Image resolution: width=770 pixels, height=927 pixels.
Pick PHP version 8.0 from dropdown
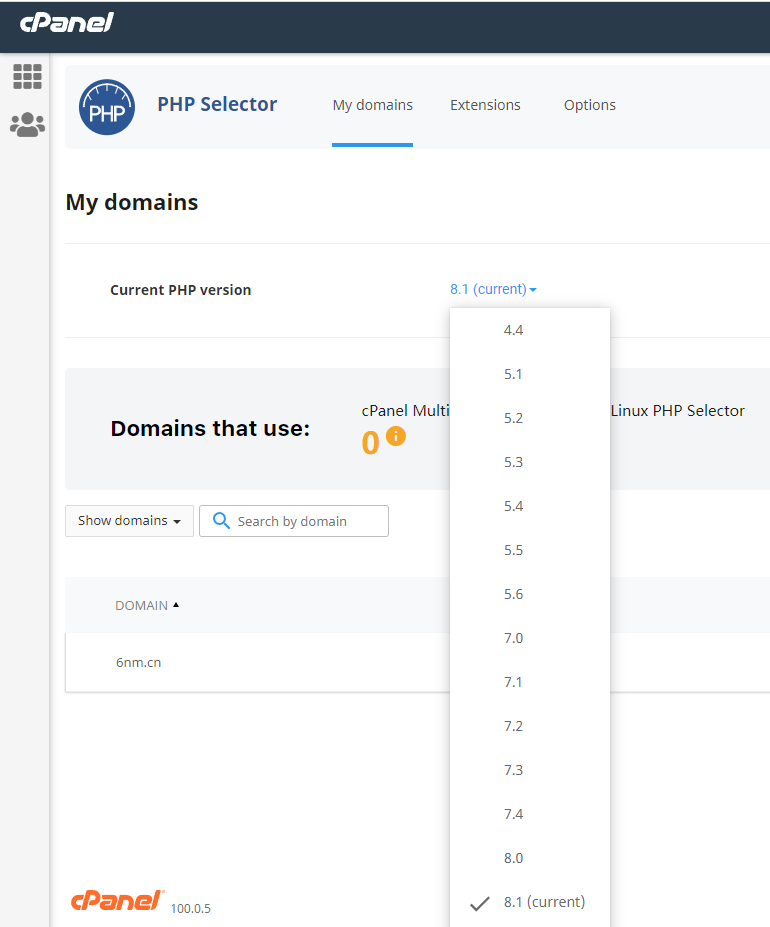click(x=514, y=858)
